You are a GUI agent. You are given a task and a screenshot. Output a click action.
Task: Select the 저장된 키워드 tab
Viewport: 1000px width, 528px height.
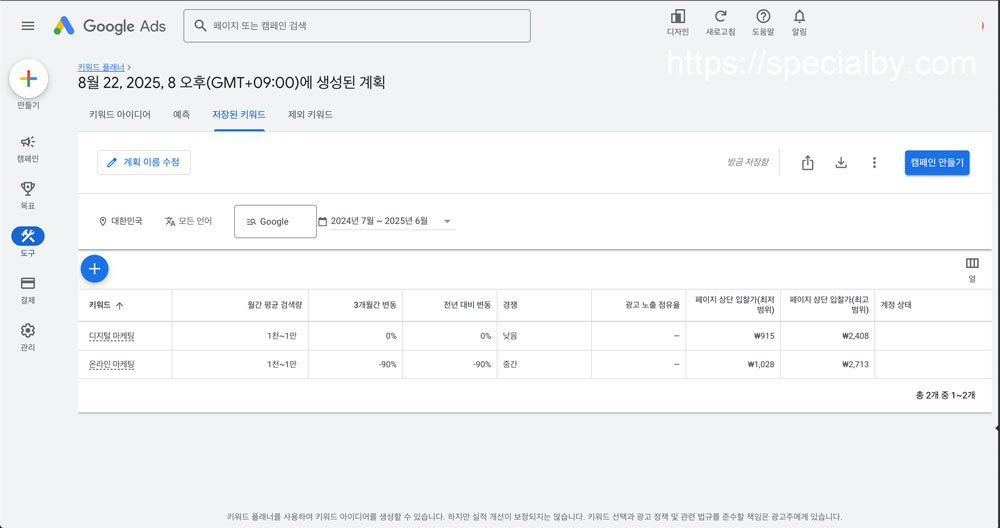point(239,115)
